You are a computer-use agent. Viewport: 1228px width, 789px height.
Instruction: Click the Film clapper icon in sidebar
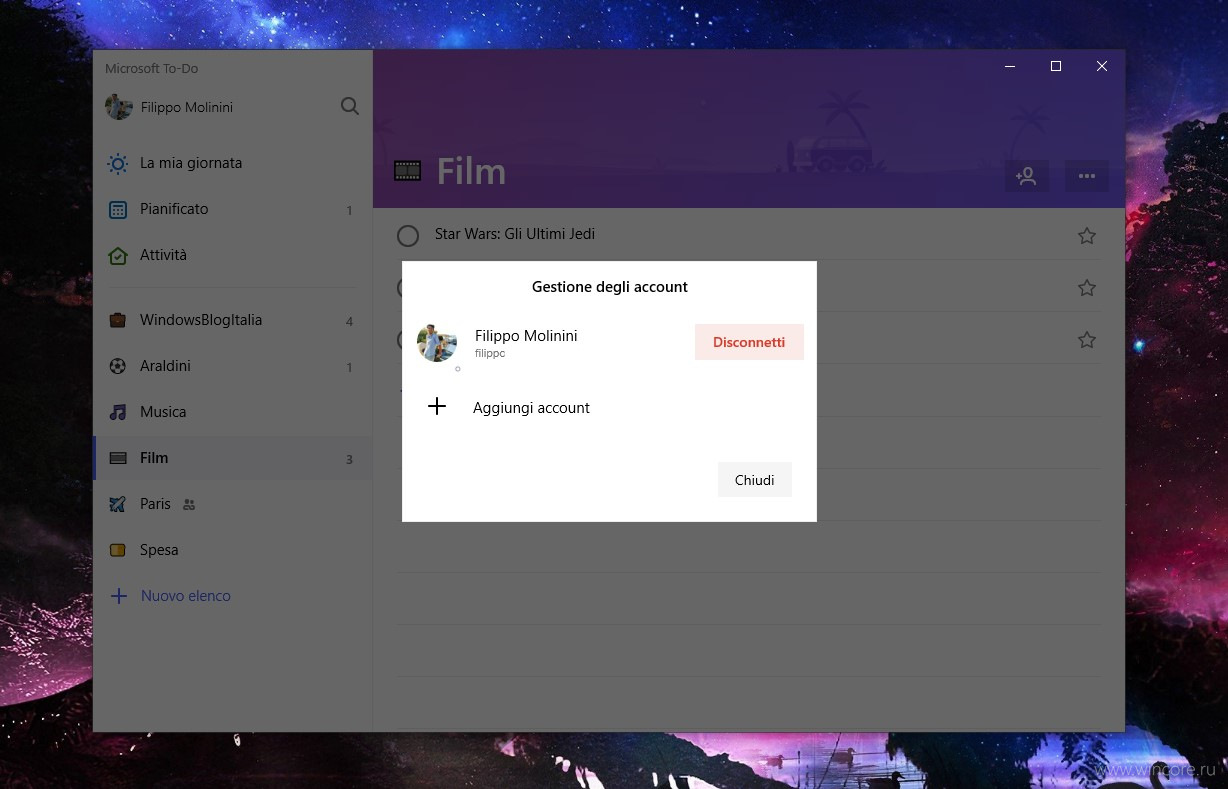click(118, 458)
